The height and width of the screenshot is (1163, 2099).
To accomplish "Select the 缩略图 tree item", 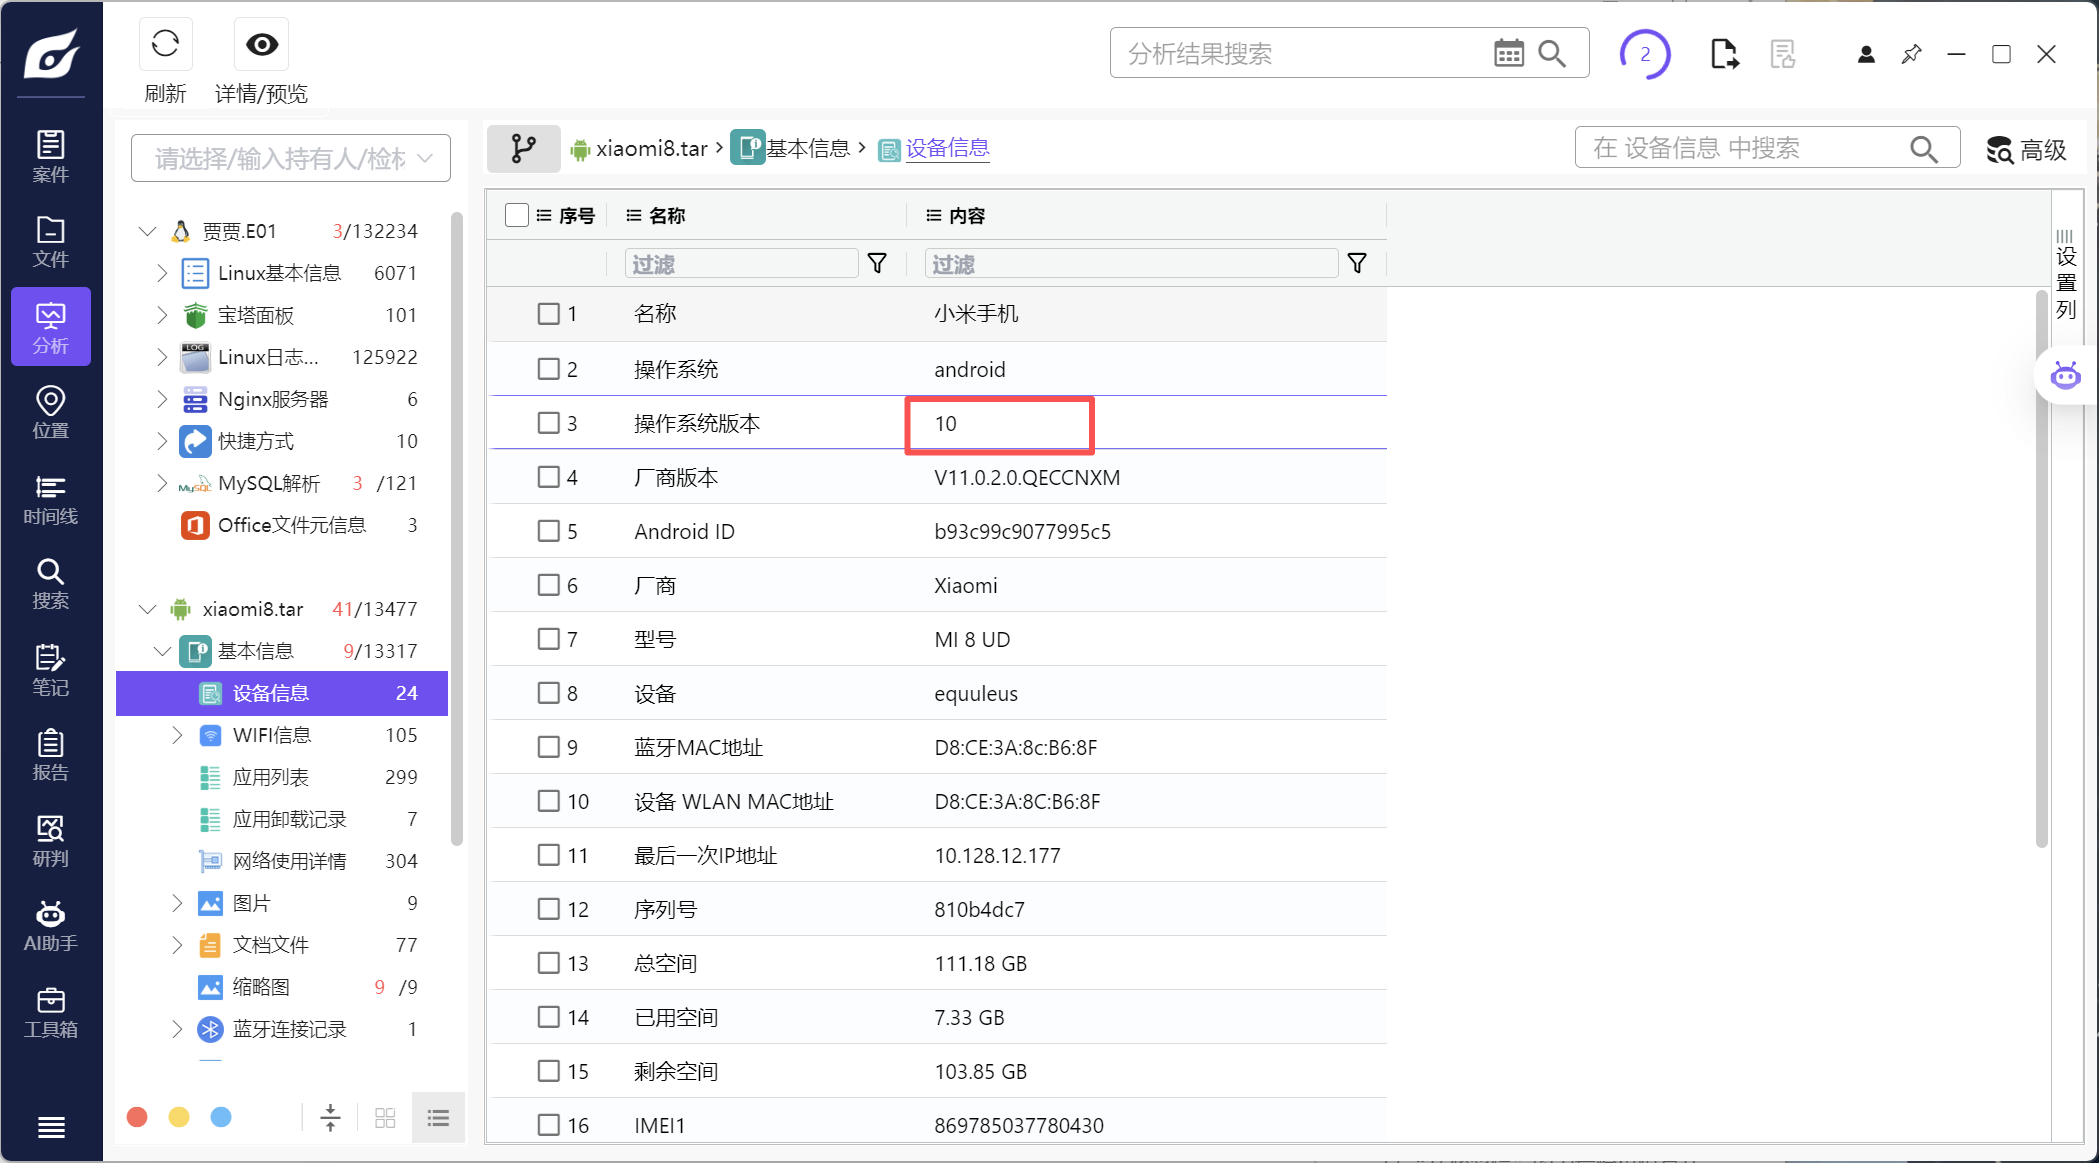I will [282, 987].
